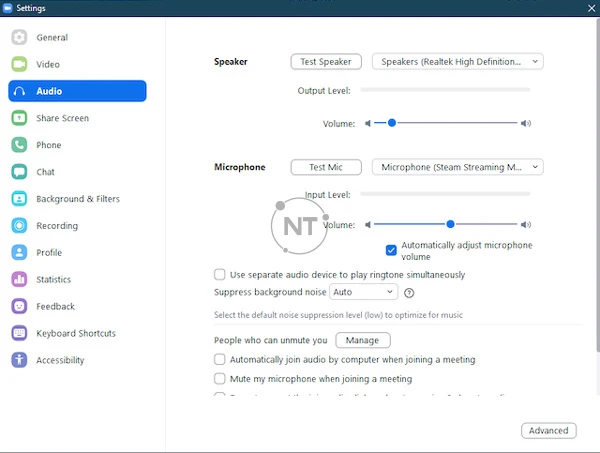Disable automatically adjust microphone volume
The height and width of the screenshot is (453, 600).
391,250
